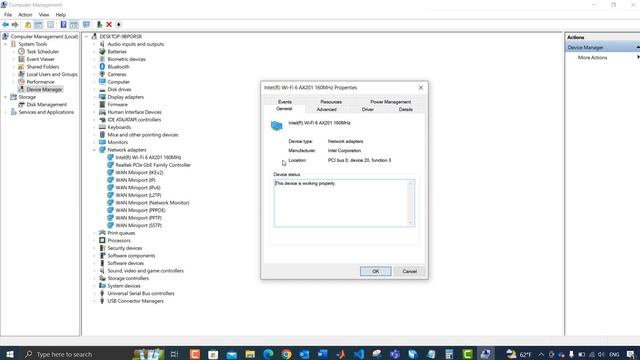Open Google Chrome from the taskbar

pos(286,354)
